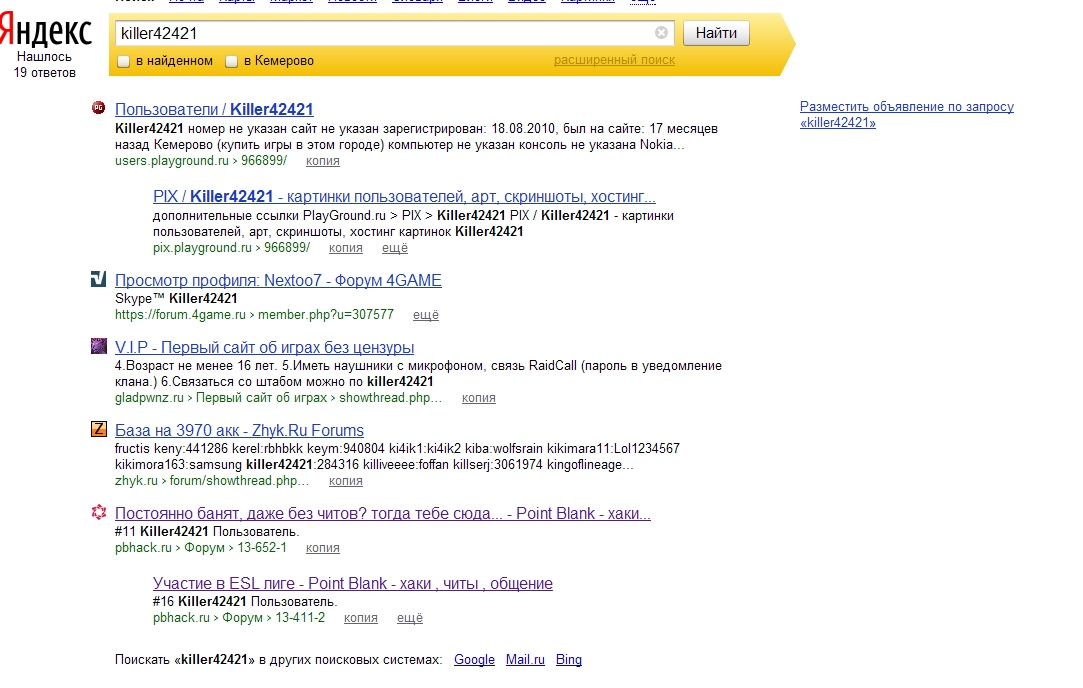Toggle the "в Кемерово" checkbox

tap(232, 62)
